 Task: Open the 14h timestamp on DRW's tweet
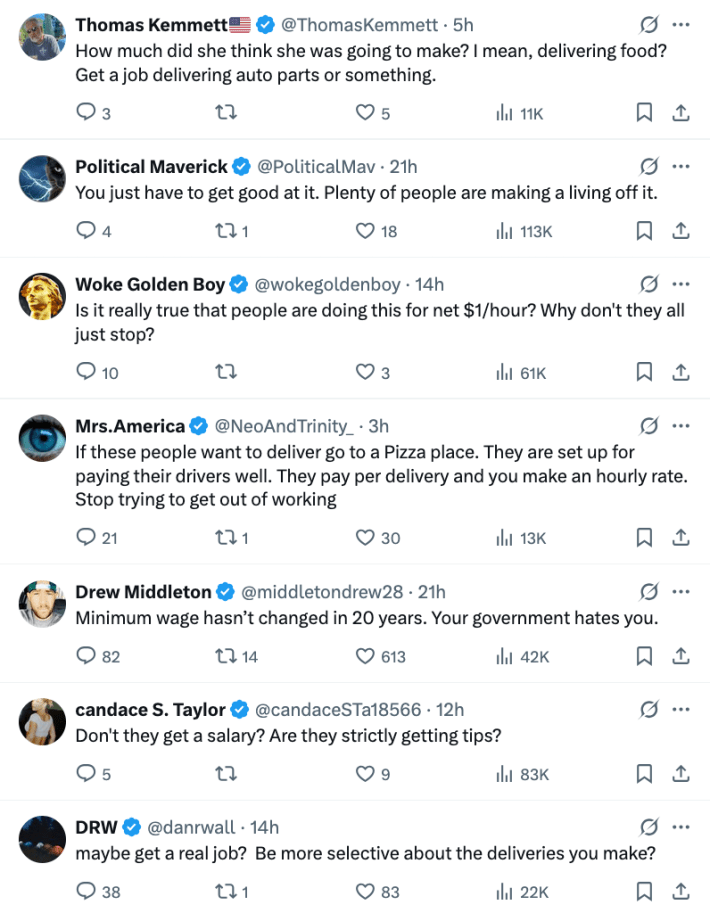click(x=265, y=827)
